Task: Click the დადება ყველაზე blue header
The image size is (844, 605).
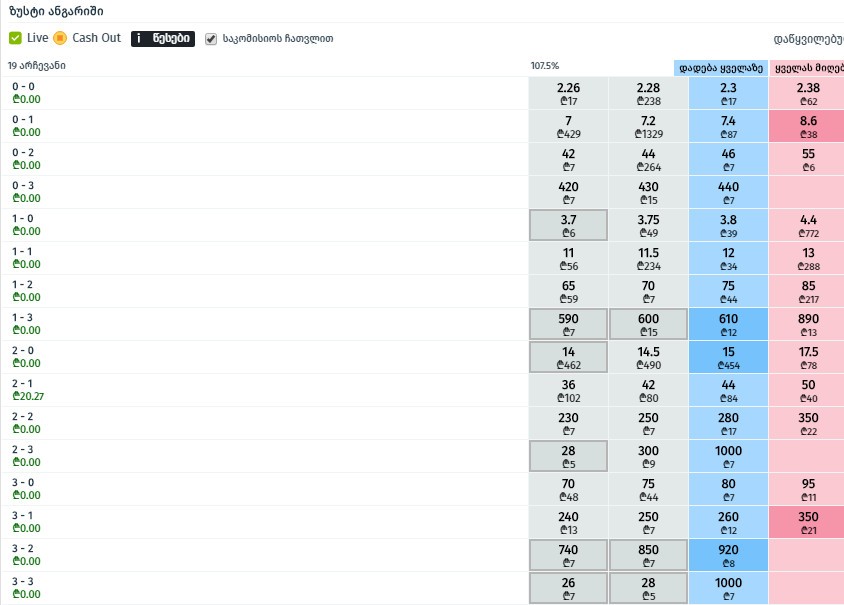Action: [x=721, y=68]
